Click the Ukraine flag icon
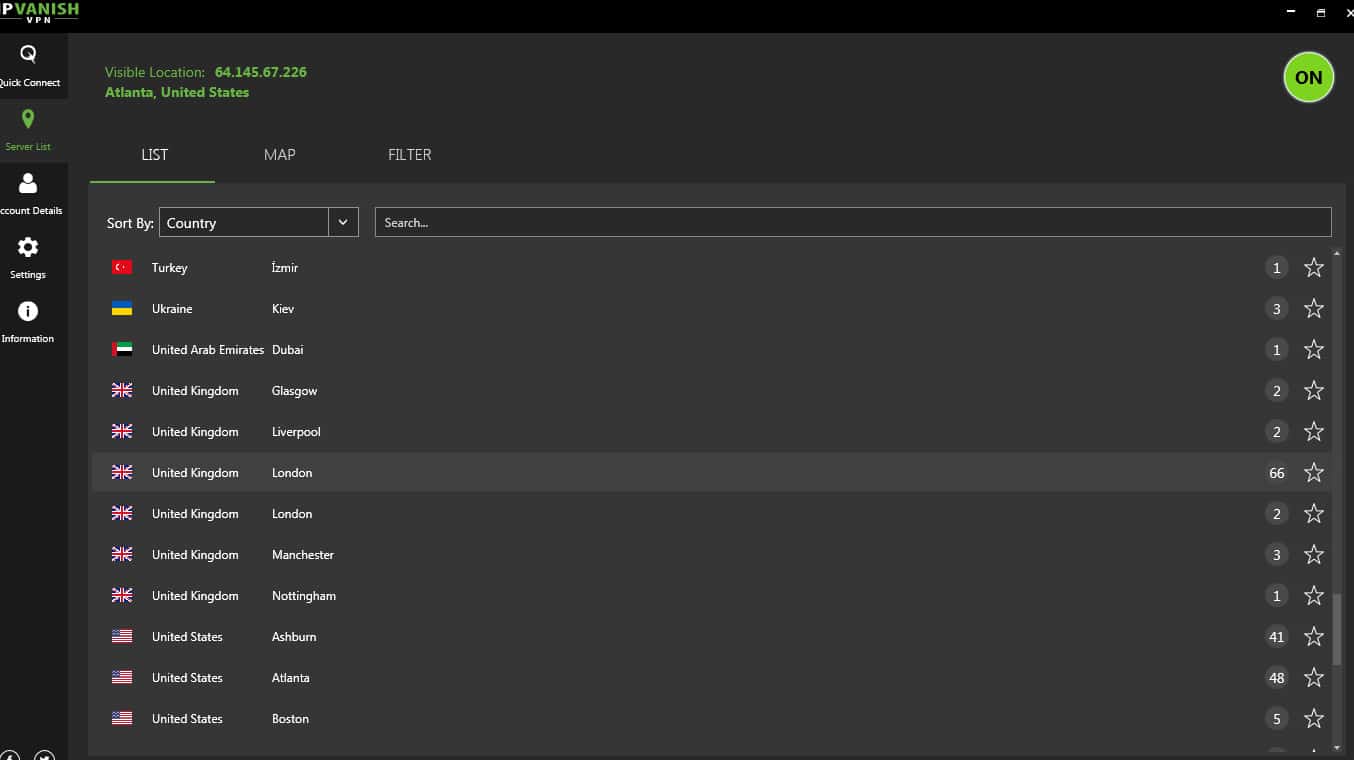This screenshot has width=1354, height=760. click(122, 308)
